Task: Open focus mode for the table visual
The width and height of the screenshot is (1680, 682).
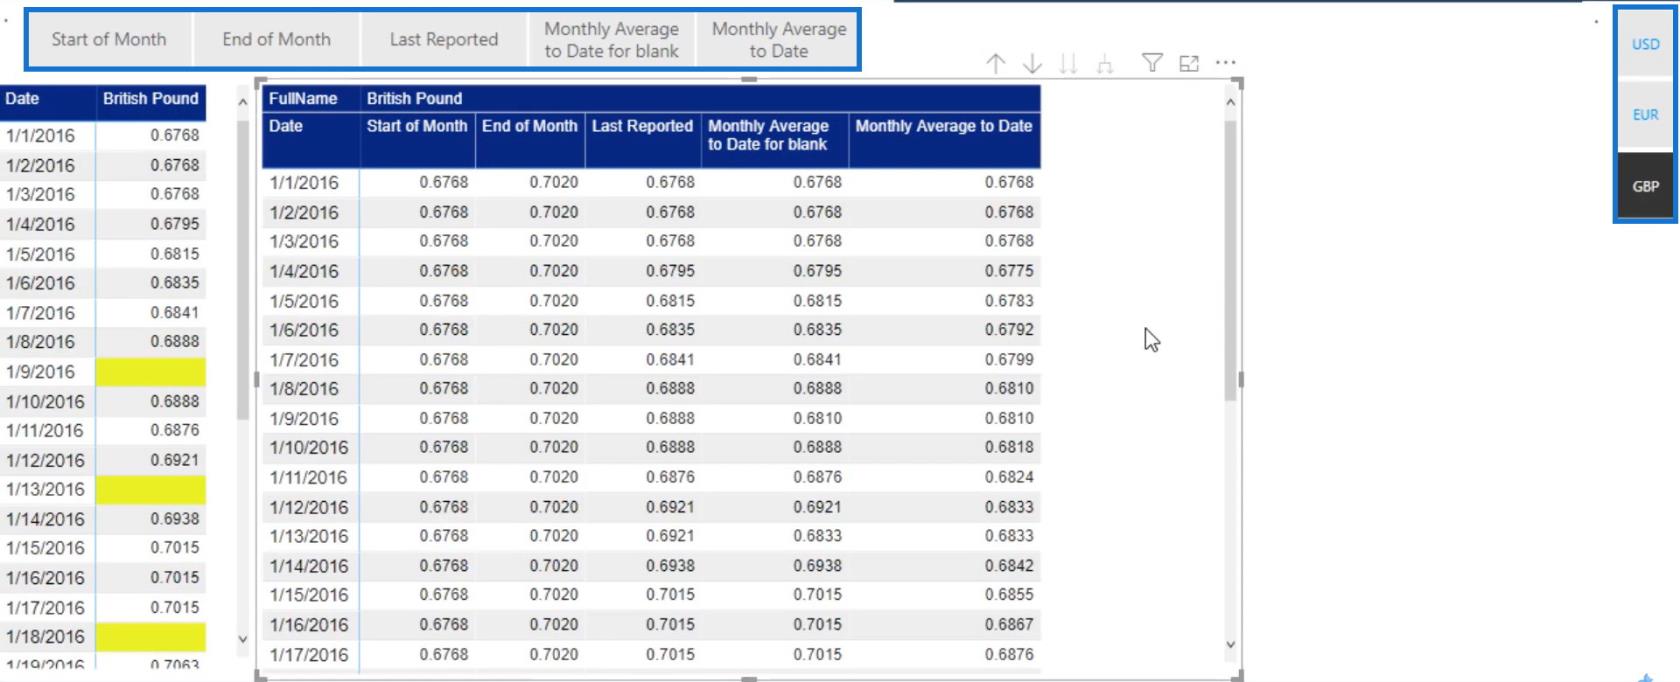Action: 1189,63
